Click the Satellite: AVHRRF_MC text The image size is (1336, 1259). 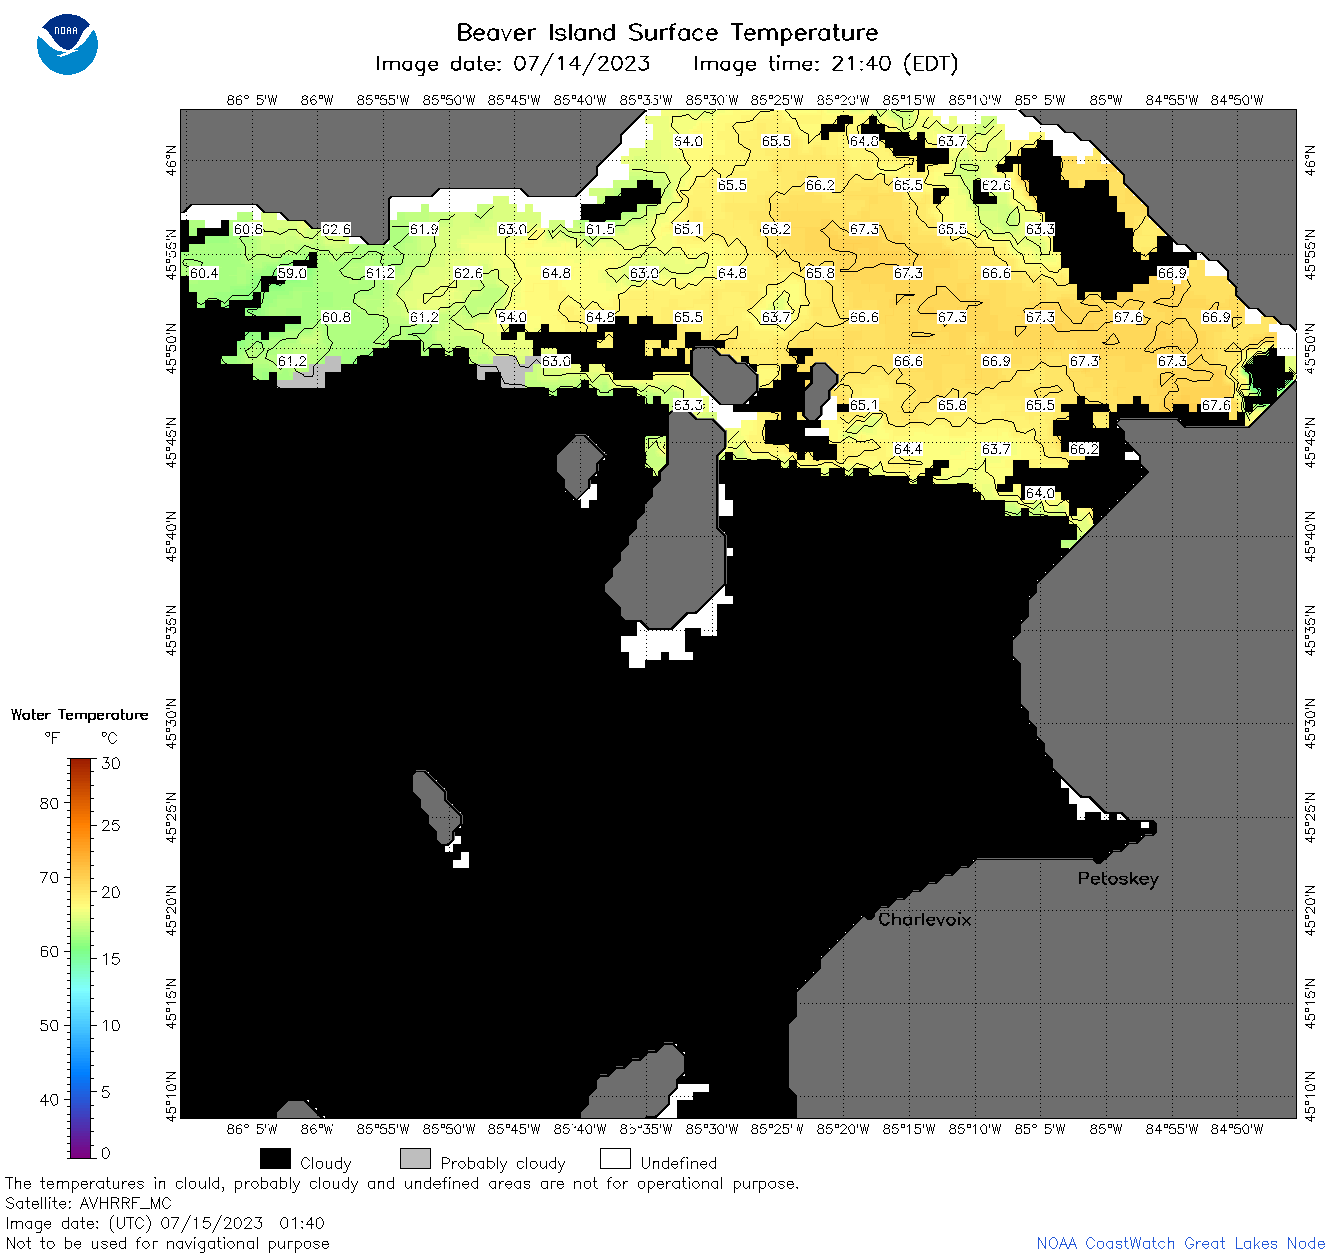(x=88, y=1203)
